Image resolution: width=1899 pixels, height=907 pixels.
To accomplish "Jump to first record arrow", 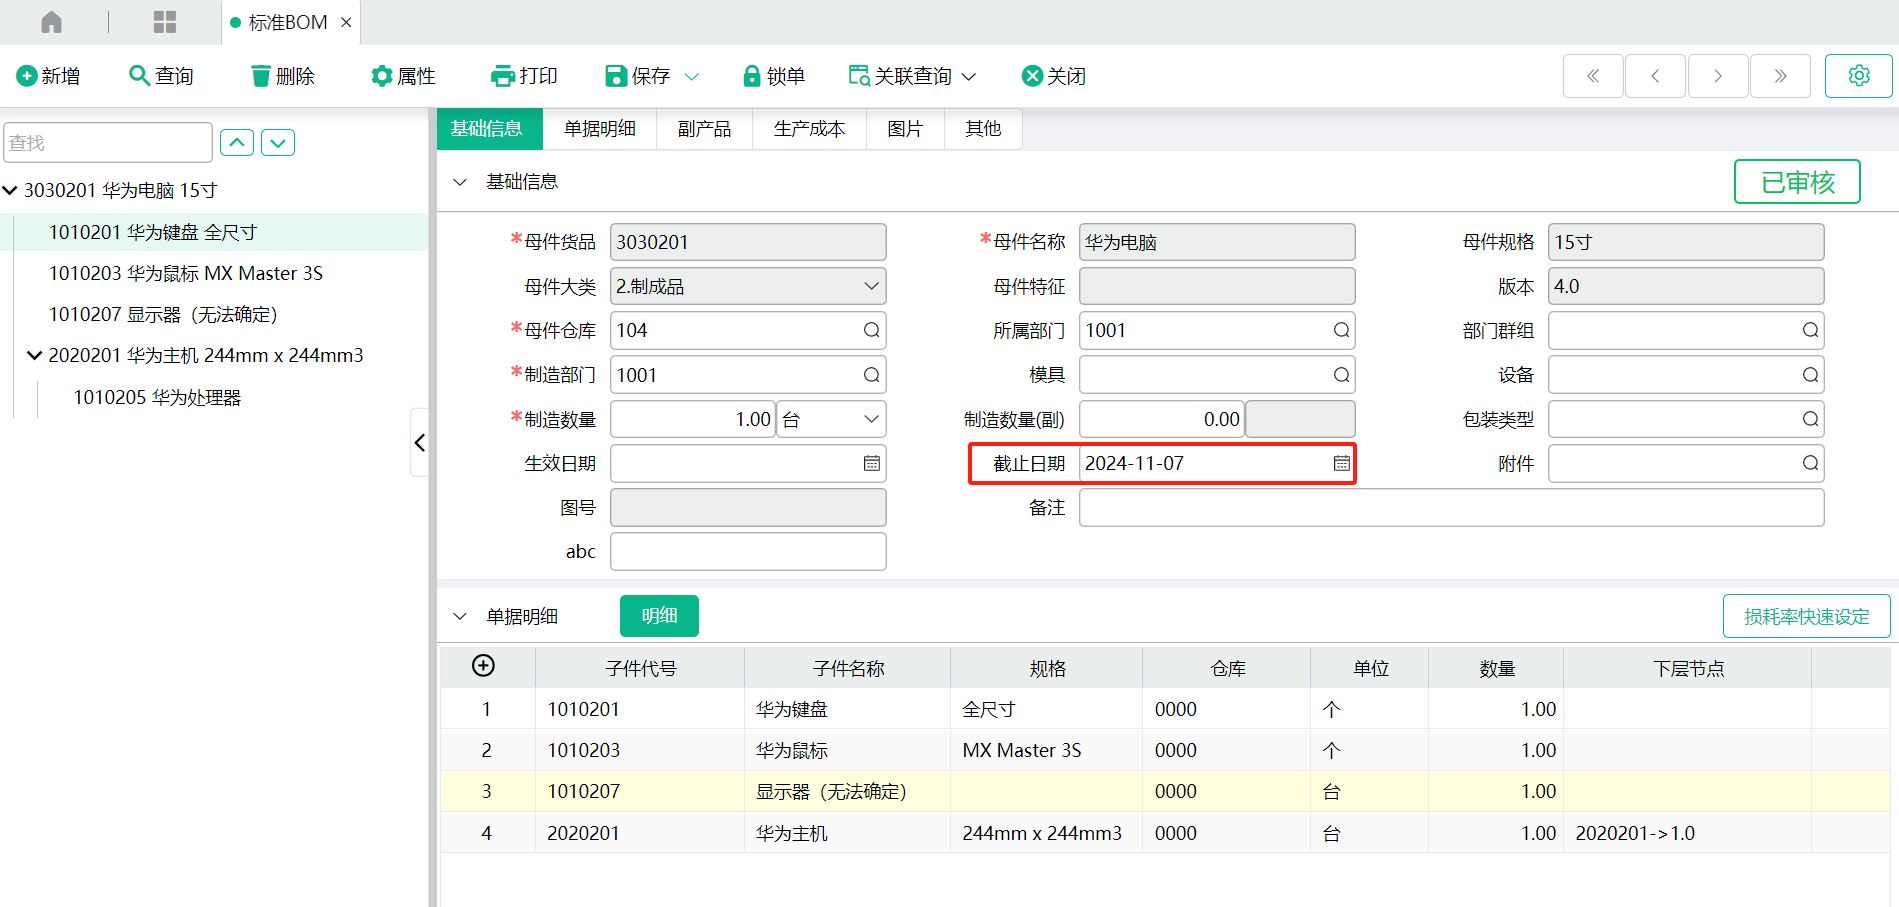I will 1593,76.
